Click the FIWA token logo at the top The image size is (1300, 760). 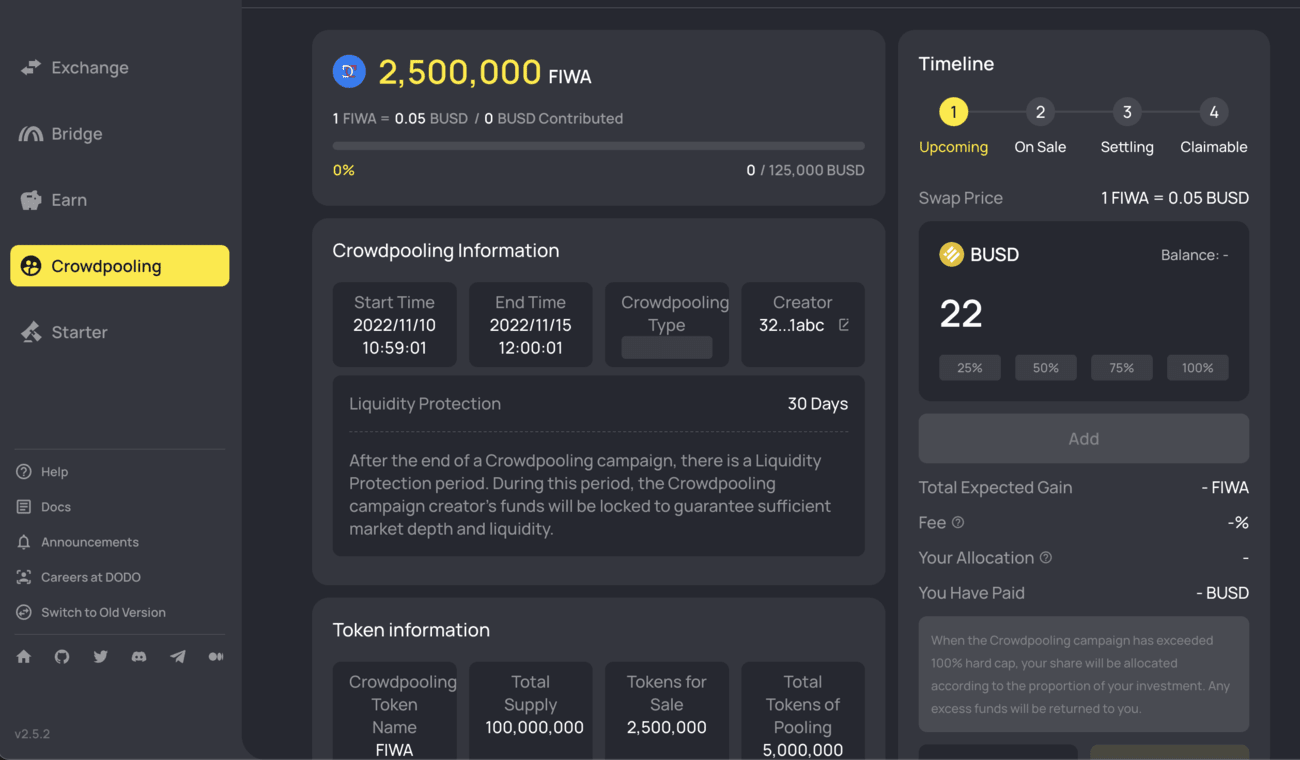(349, 71)
